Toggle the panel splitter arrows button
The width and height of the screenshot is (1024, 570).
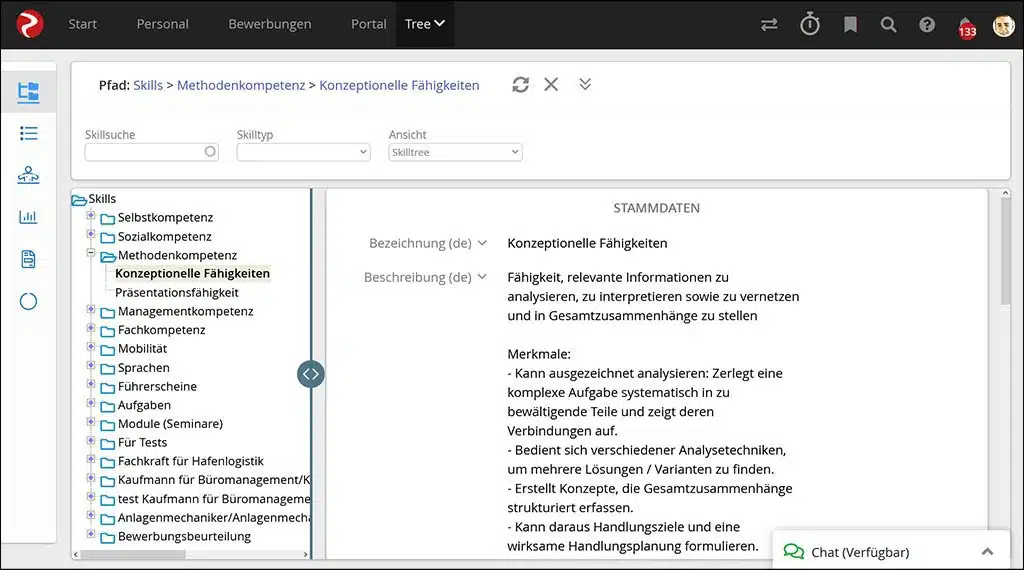311,374
